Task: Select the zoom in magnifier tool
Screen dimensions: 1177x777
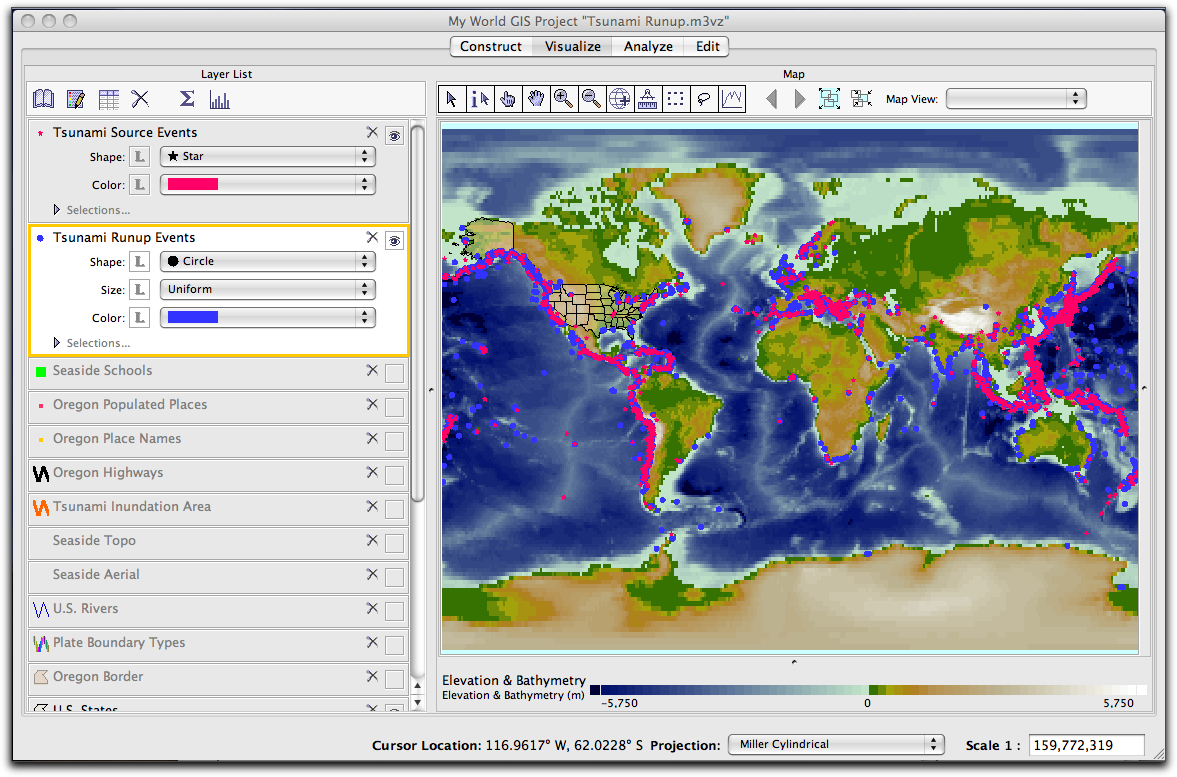Action: (x=564, y=98)
